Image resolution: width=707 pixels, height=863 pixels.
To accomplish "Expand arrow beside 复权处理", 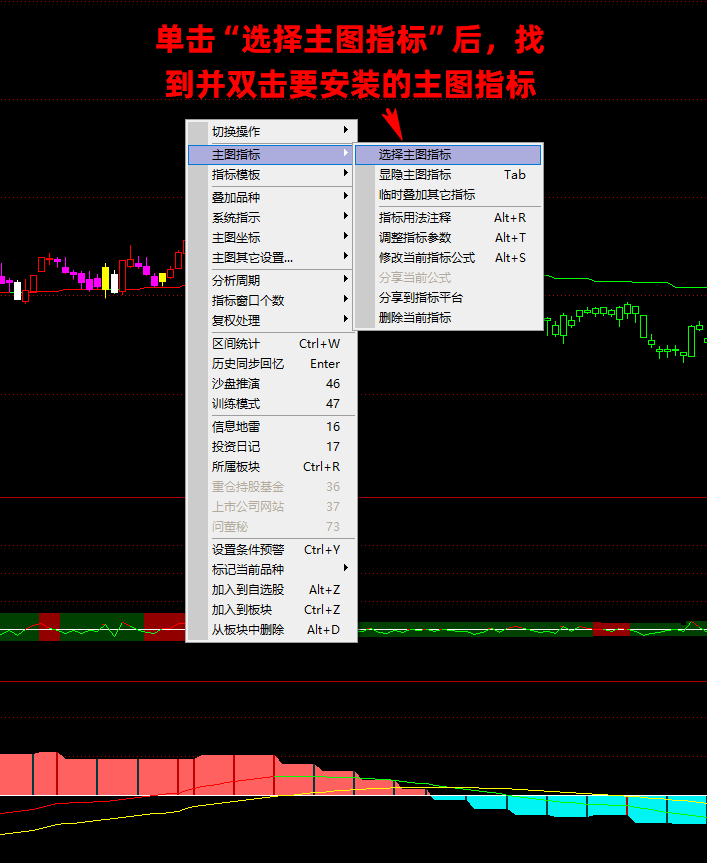I will (346, 319).
